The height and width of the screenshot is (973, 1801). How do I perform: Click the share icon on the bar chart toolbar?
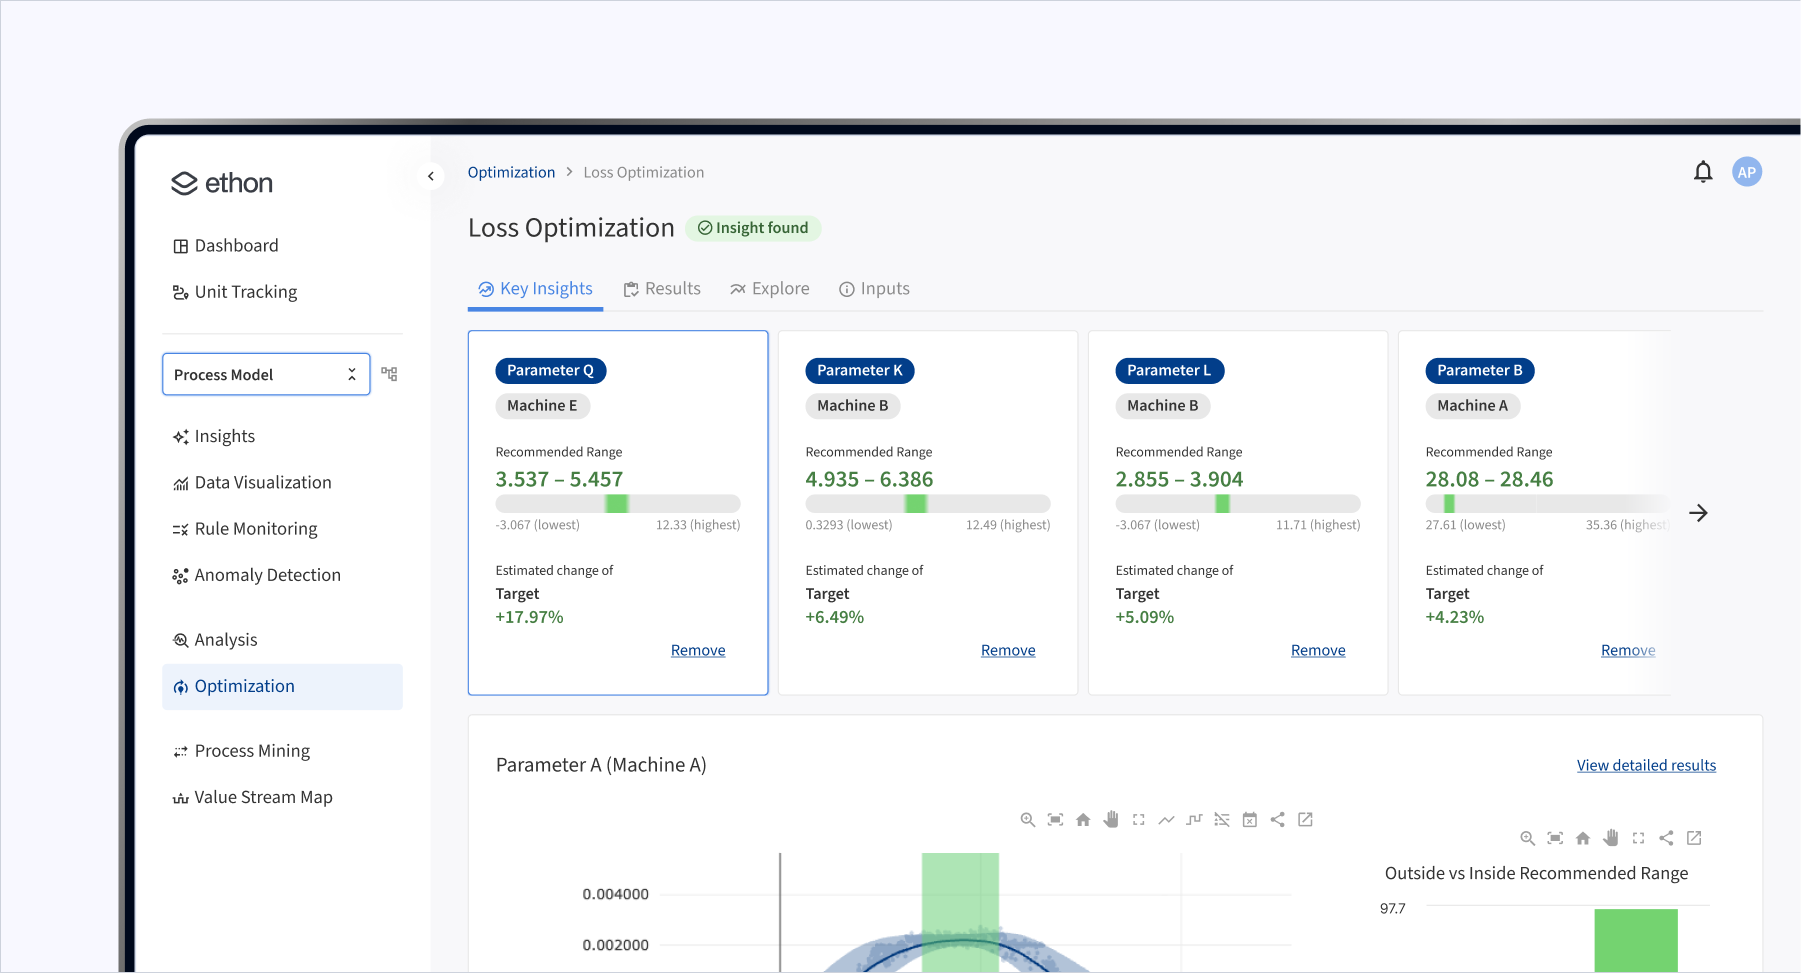(1667, 838)
